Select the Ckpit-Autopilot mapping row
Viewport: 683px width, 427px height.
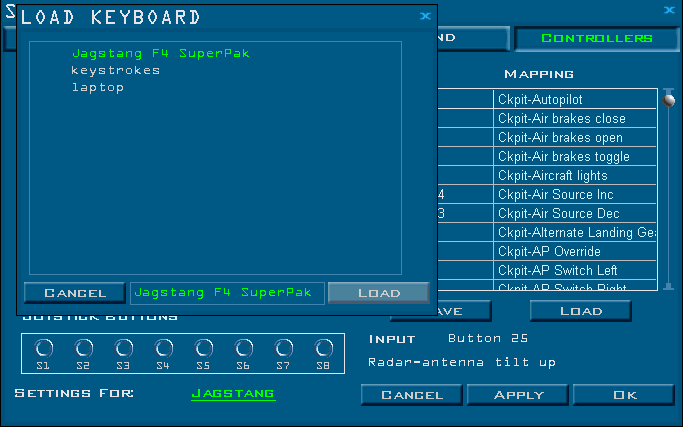[x=575, y=100]
